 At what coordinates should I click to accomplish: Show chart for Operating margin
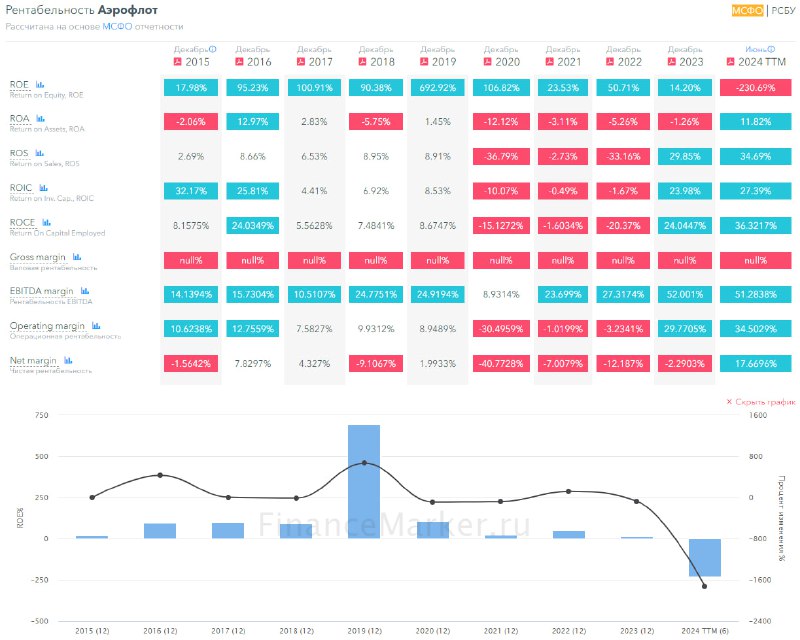pyautogui.click(x=96, y=326)
